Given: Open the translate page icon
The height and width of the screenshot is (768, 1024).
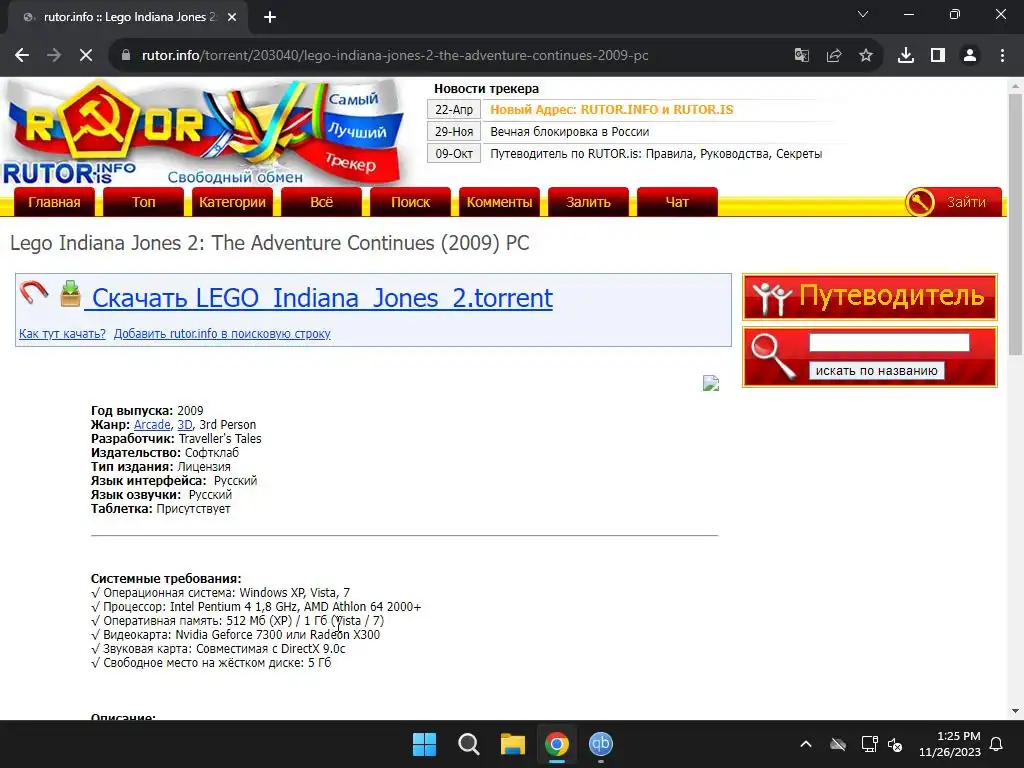Looking at the screenshot, I should coord(801,56).
